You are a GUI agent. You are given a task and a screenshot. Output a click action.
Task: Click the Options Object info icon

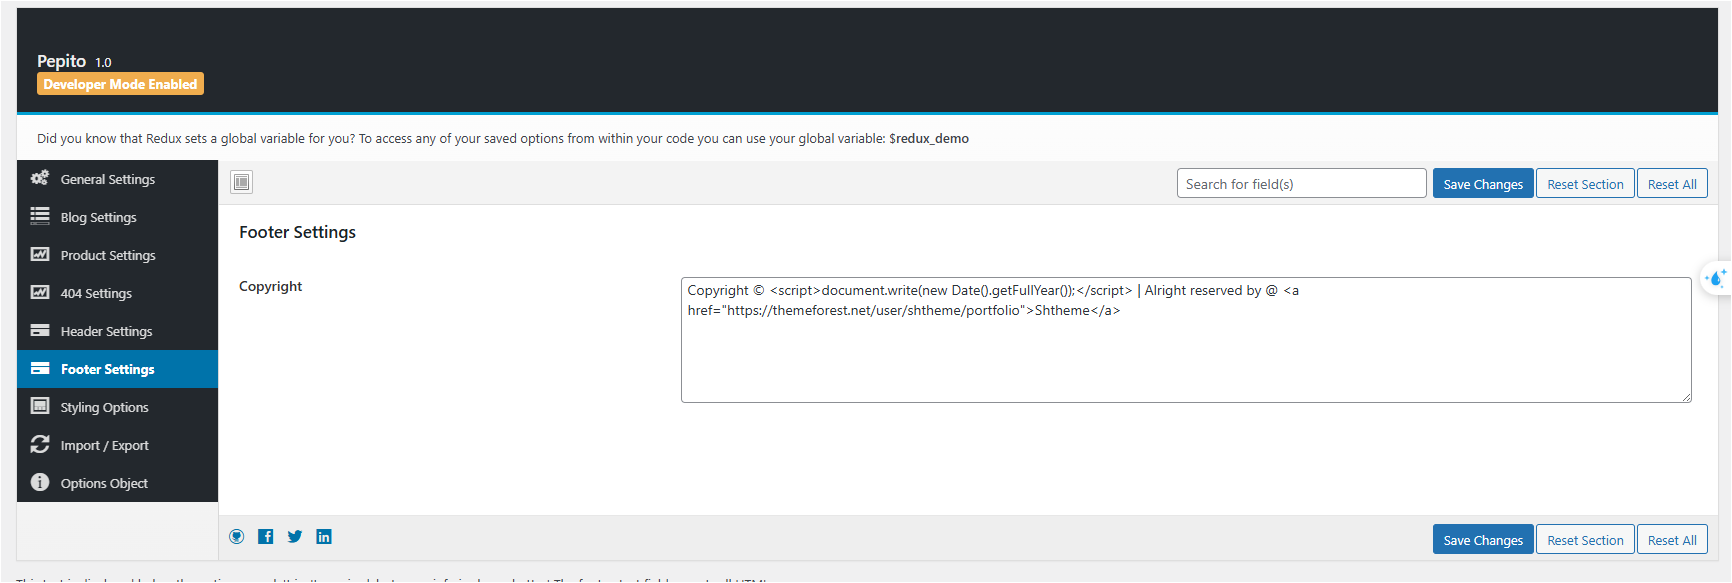tap(40, 482)
